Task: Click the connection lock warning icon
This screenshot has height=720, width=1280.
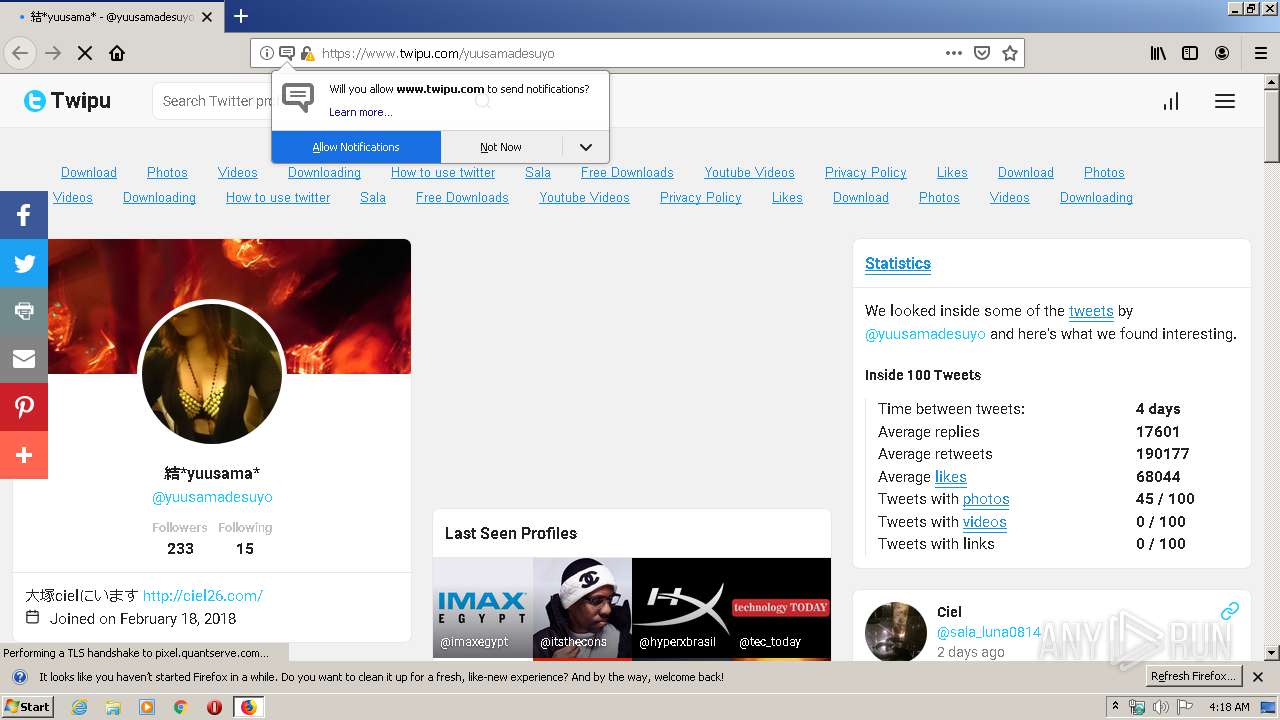Action: pyautogui.click(x=307, y=53)
